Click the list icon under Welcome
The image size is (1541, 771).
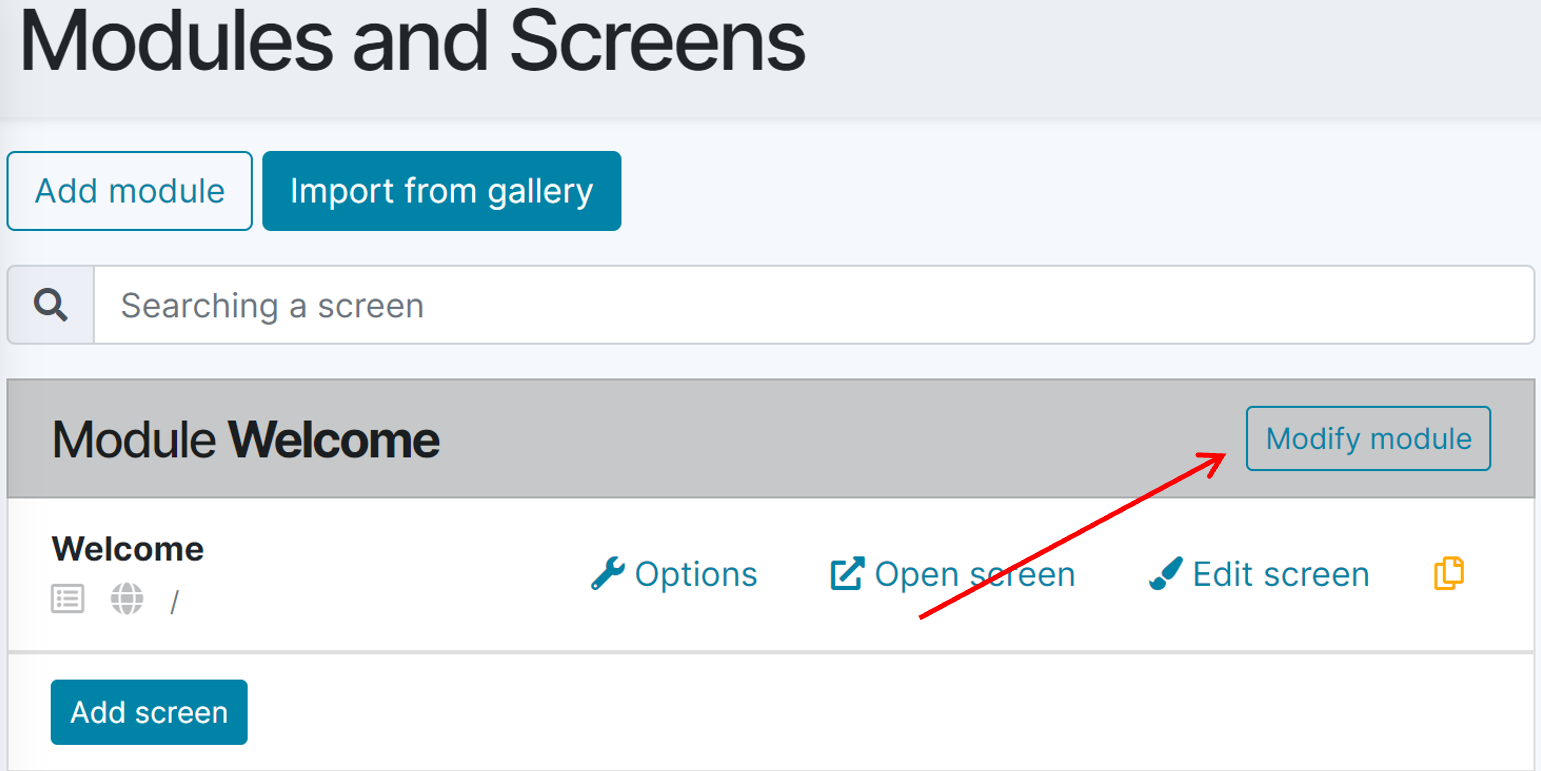click(x=68, y=599)
